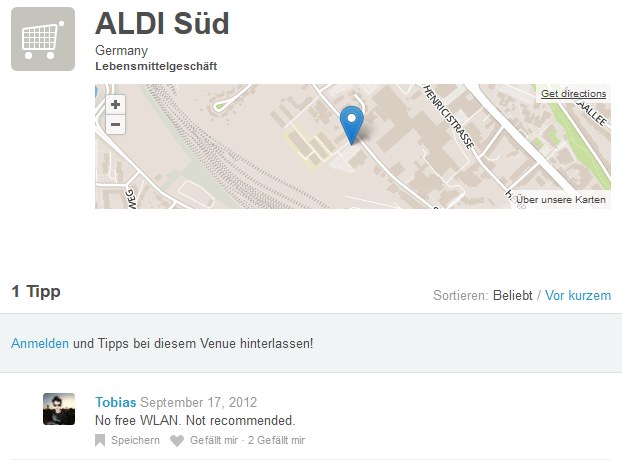Image resolution: width=622 pixels, height=461 pixels.
Task: Click the tip date September 17, 2012
Action: (x=199, y=402)
